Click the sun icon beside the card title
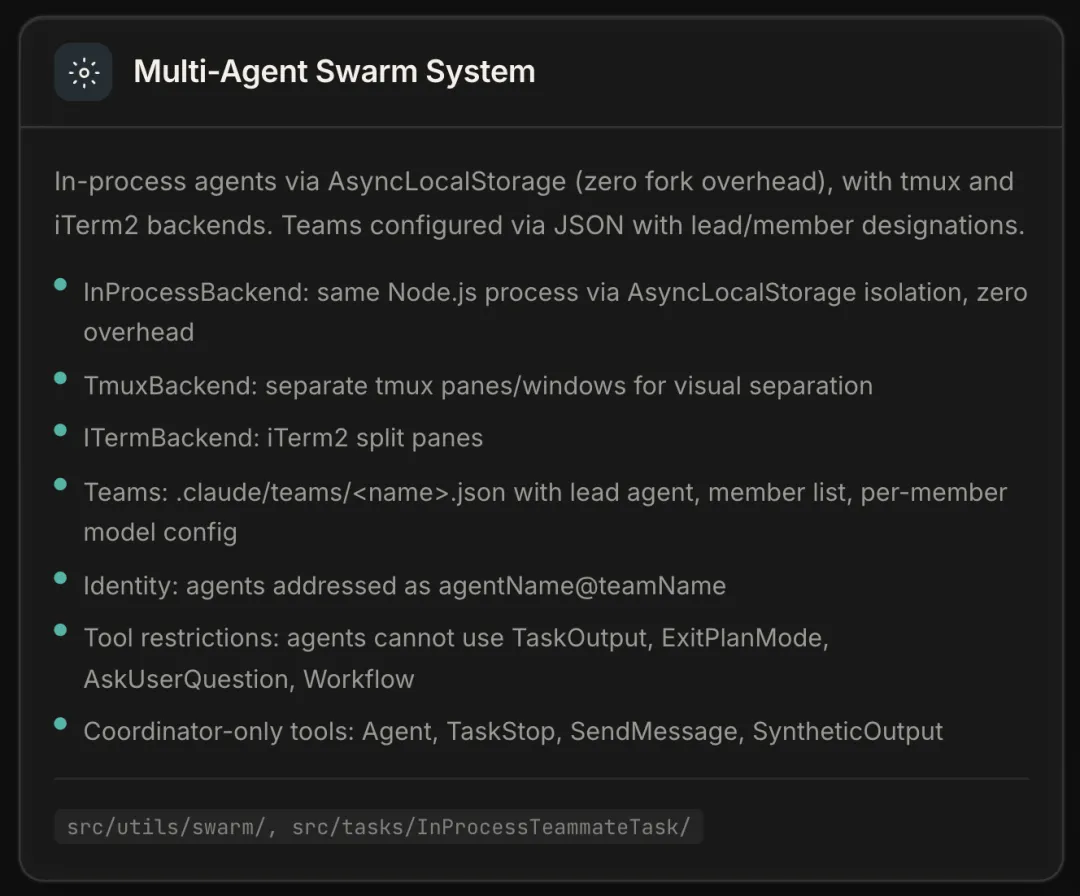 pyautogui.click(x=83, y=72)
